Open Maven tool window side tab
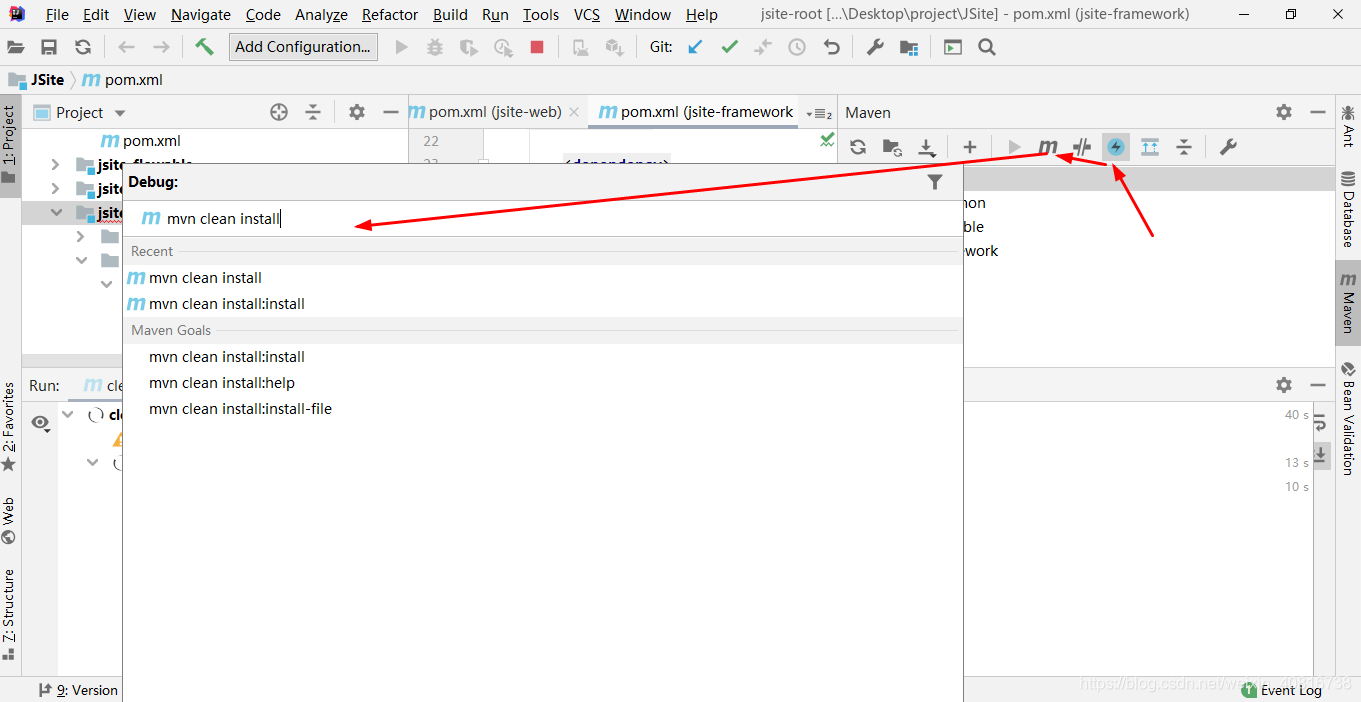Screen dimensions: 1361x702 1348,303
